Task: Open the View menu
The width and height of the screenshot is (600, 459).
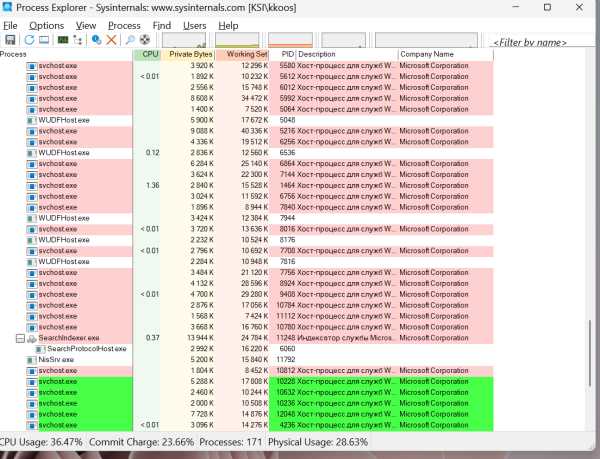Action: (x=86, y=26)
